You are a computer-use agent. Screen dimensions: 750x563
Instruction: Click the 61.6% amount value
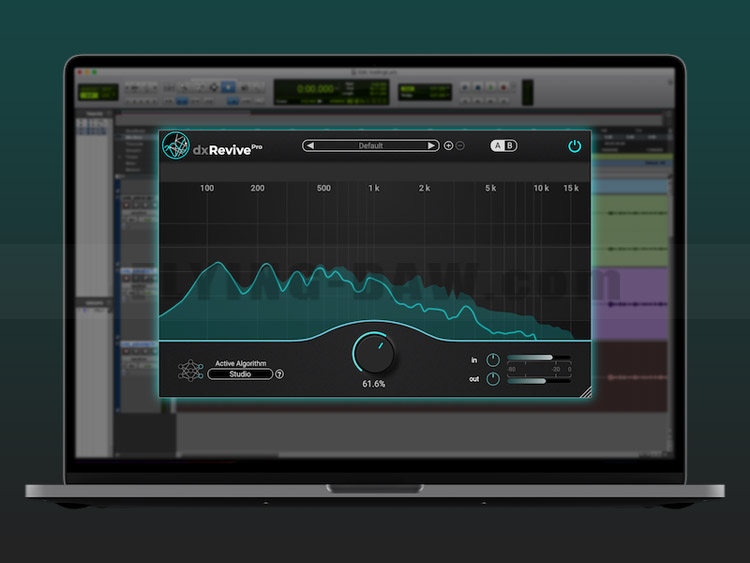374,384
